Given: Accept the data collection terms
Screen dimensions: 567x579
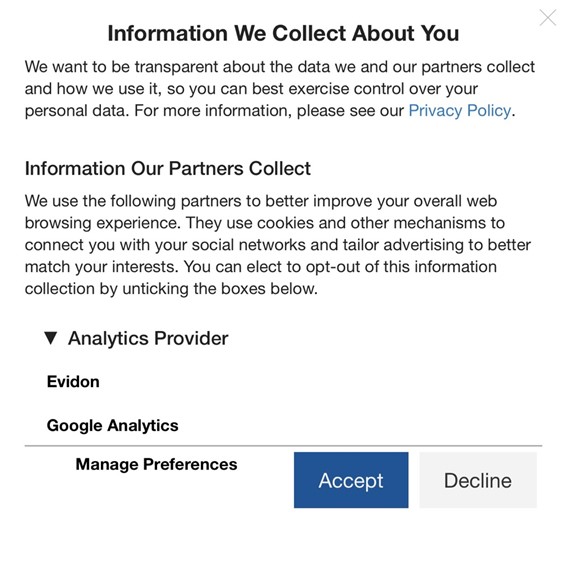Looking at the screenshot, I should [351, 480].
